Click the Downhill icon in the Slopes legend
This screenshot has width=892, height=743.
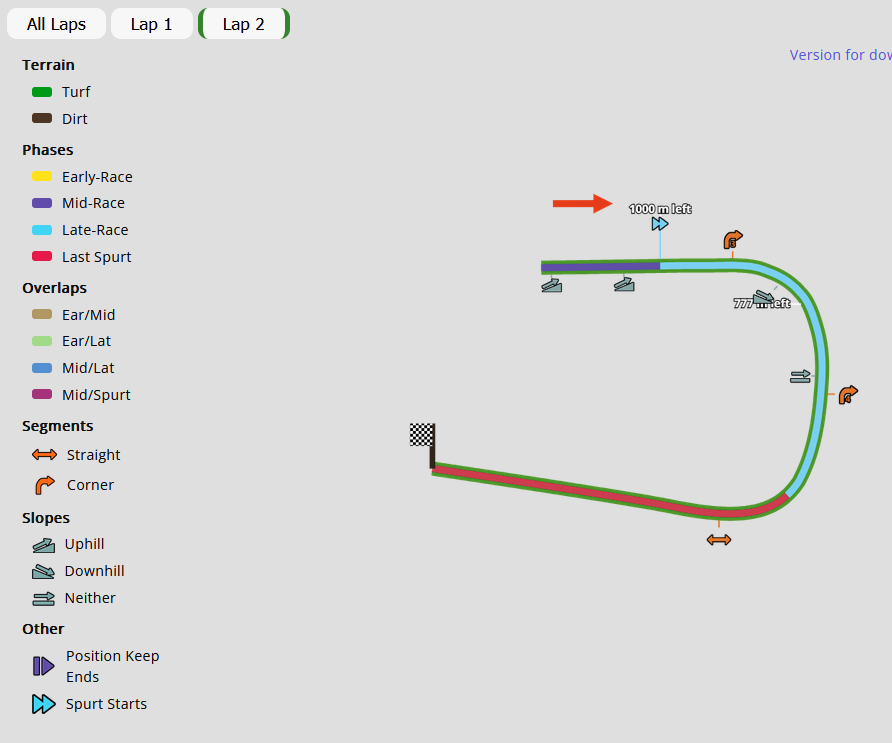(x=43, y=572)
